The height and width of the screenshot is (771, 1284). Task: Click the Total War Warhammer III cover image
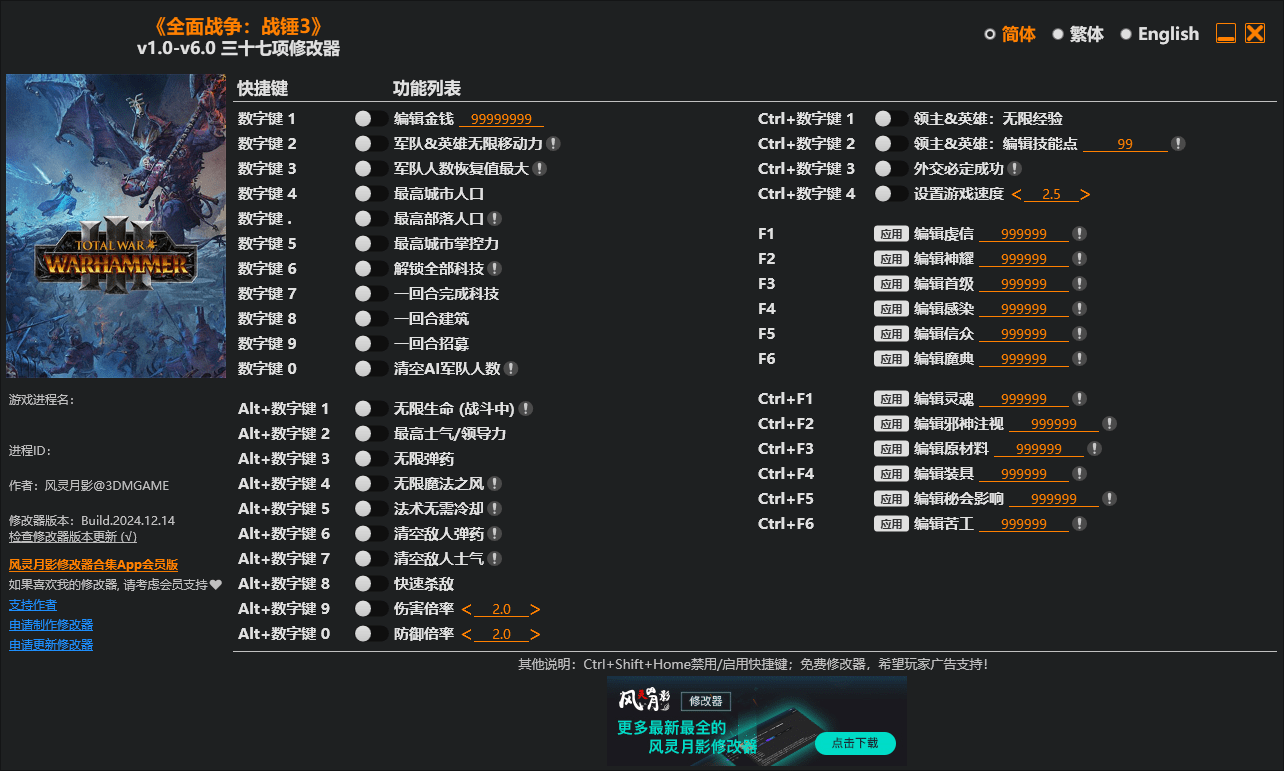click(116, 226)
